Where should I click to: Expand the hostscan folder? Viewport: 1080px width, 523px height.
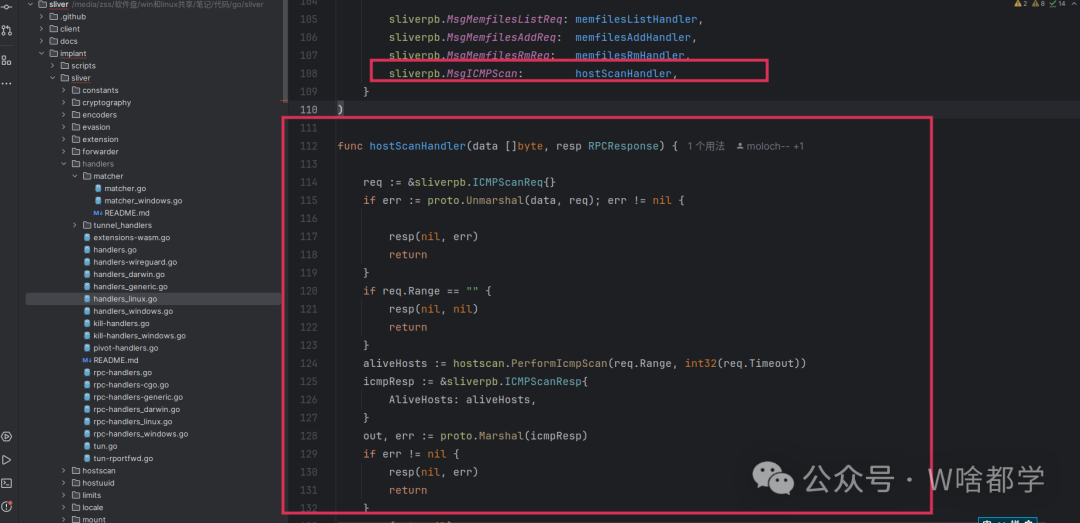point(64,471)
